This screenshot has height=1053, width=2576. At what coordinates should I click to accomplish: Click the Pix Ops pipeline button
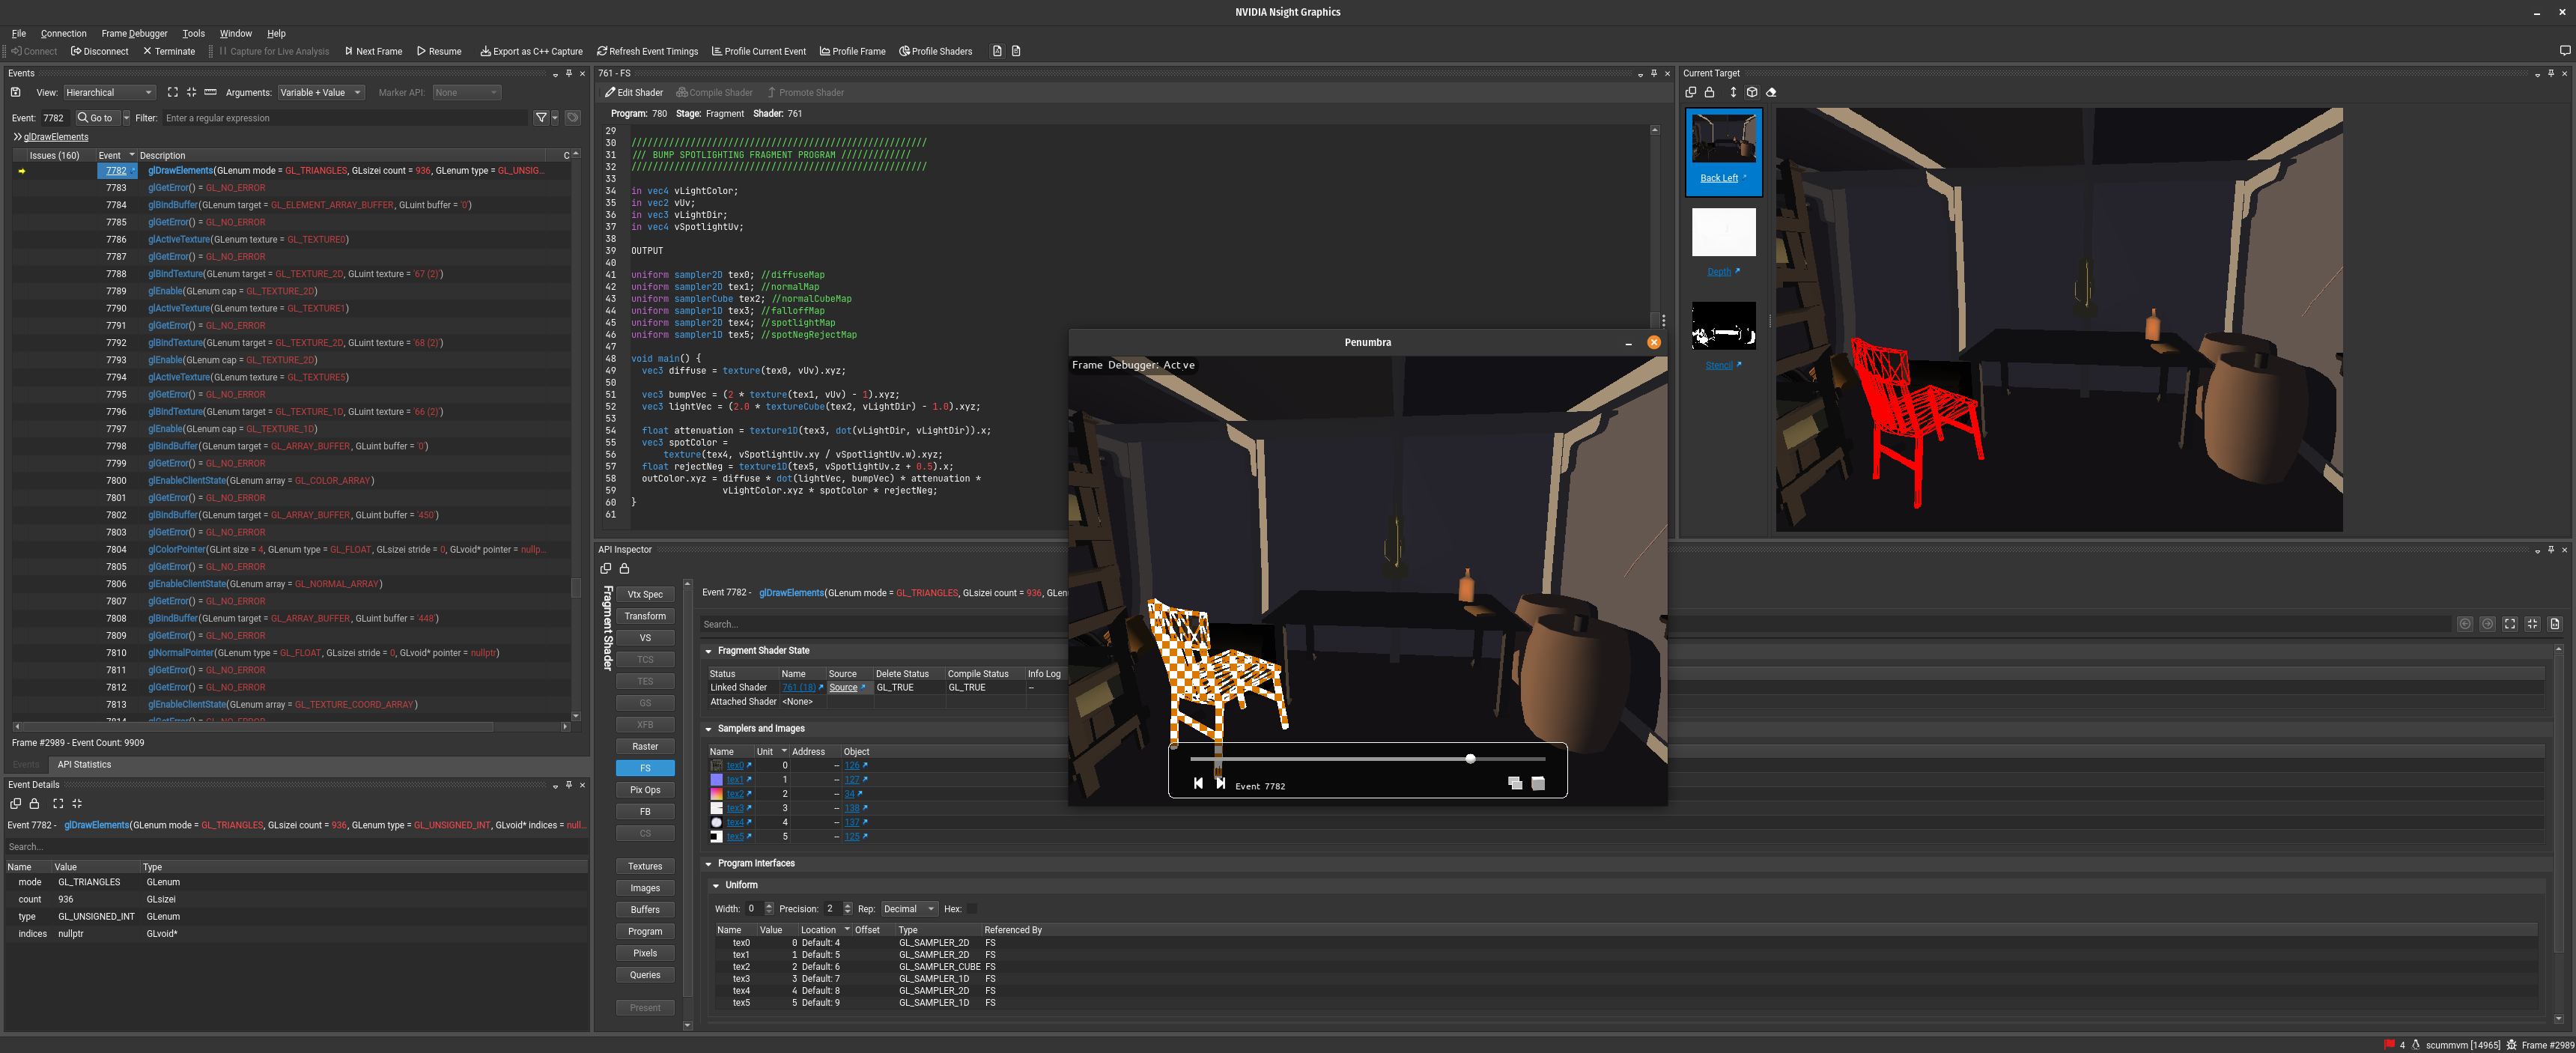645,790
